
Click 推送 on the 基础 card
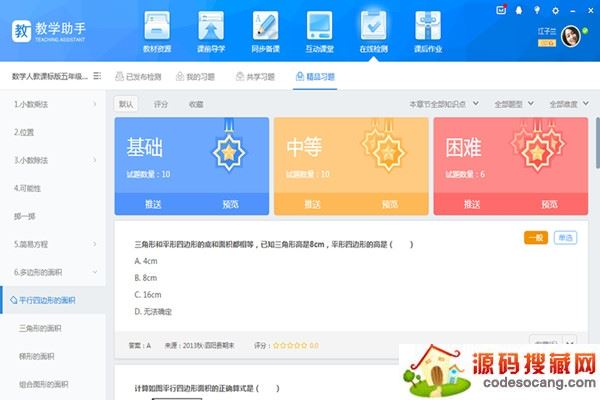click(153, 204)
